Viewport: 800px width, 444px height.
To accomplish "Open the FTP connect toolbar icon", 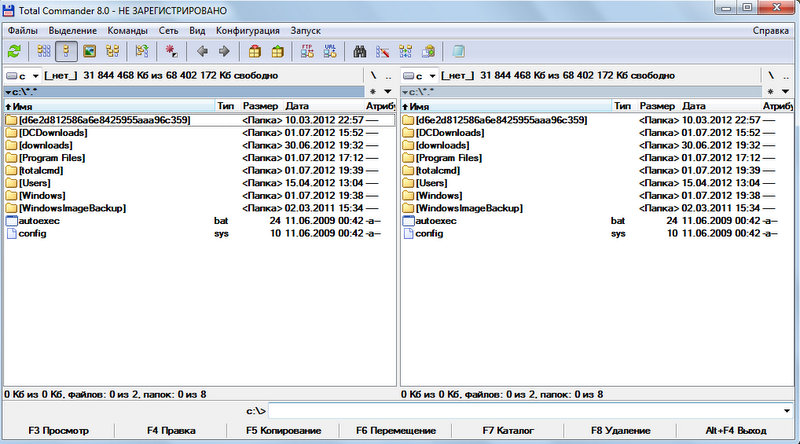I will coord(307,51).
